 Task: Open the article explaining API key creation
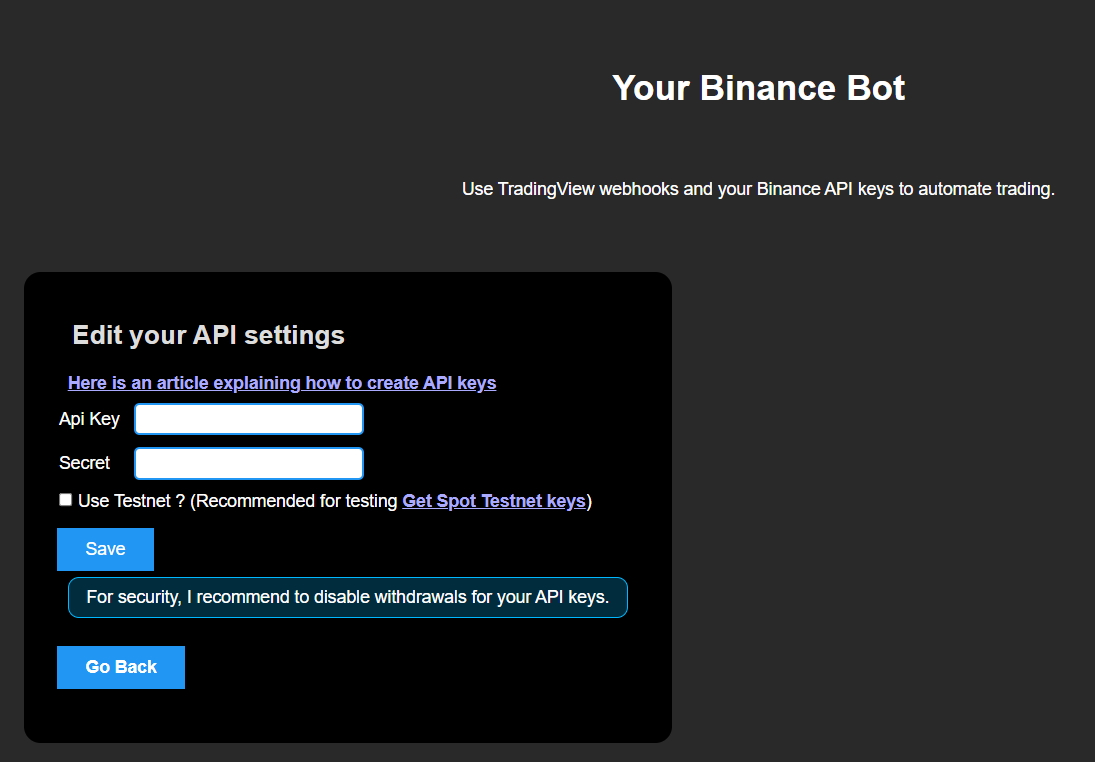[282, 383]
